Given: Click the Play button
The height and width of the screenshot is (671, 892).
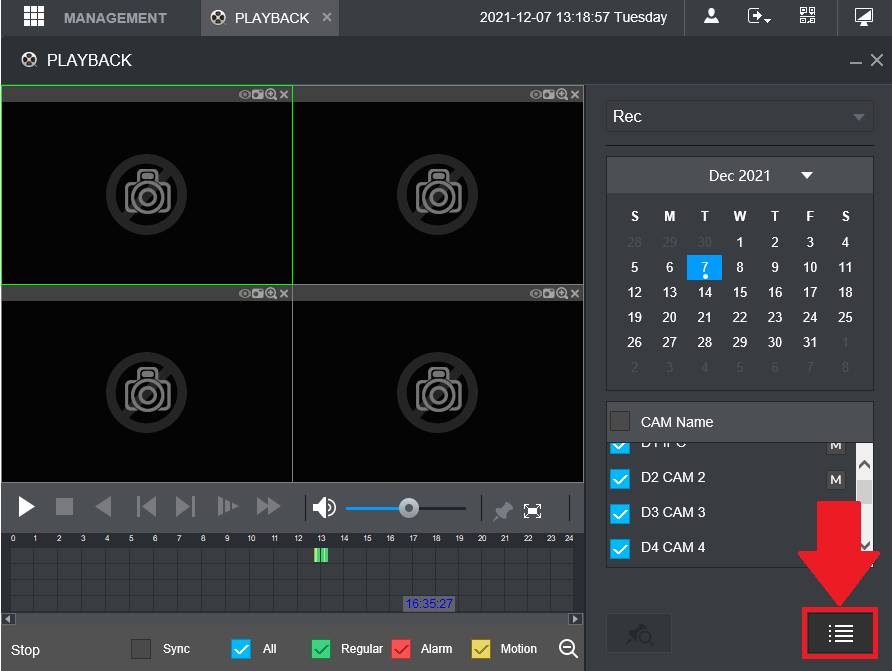Looking at the screenshot, I should [x=26, y=507].
